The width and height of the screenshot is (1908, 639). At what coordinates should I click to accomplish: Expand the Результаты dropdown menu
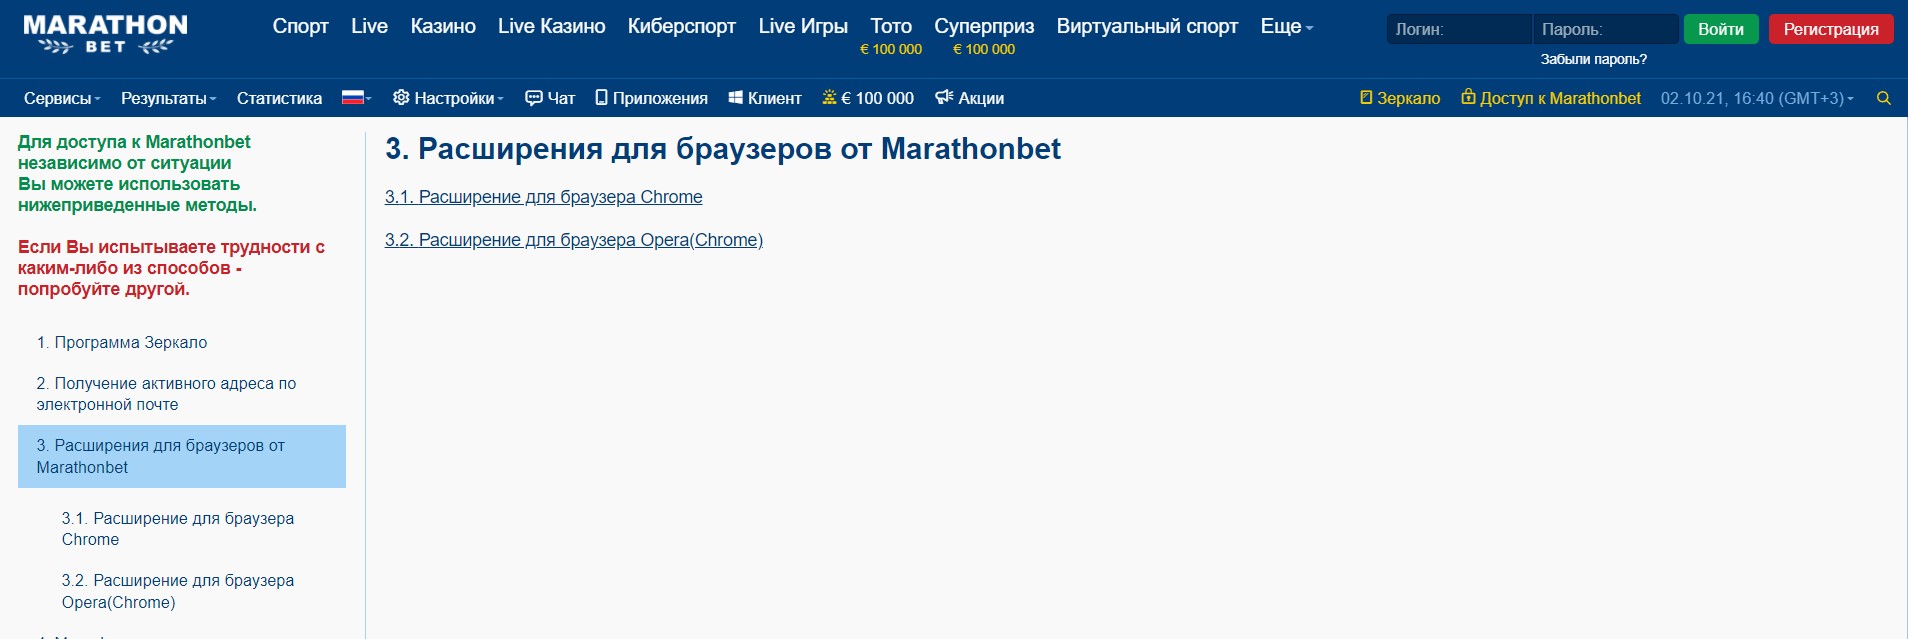[x=168, y=98]
